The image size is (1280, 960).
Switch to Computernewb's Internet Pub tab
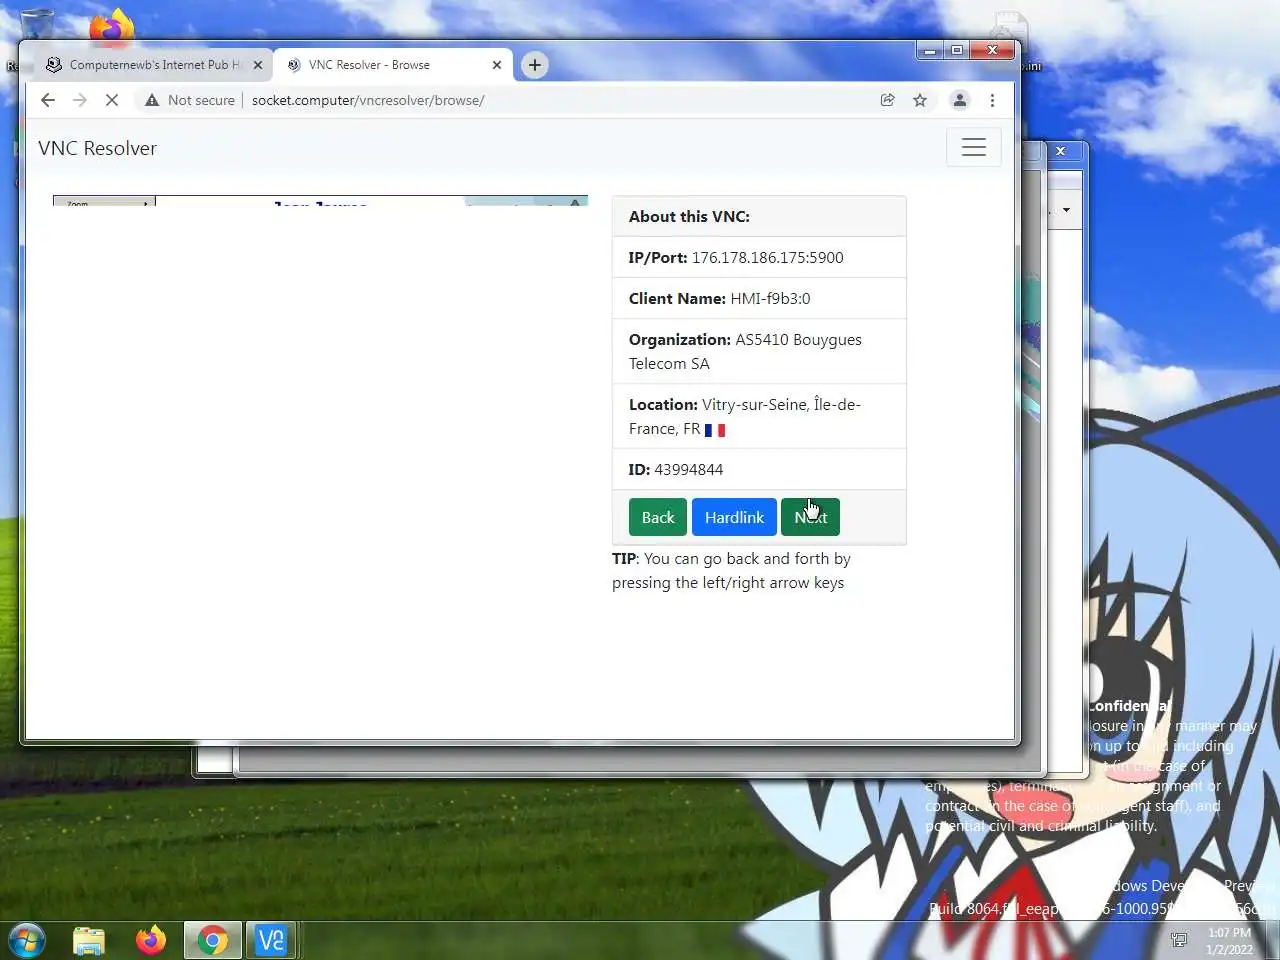(152, 65)
